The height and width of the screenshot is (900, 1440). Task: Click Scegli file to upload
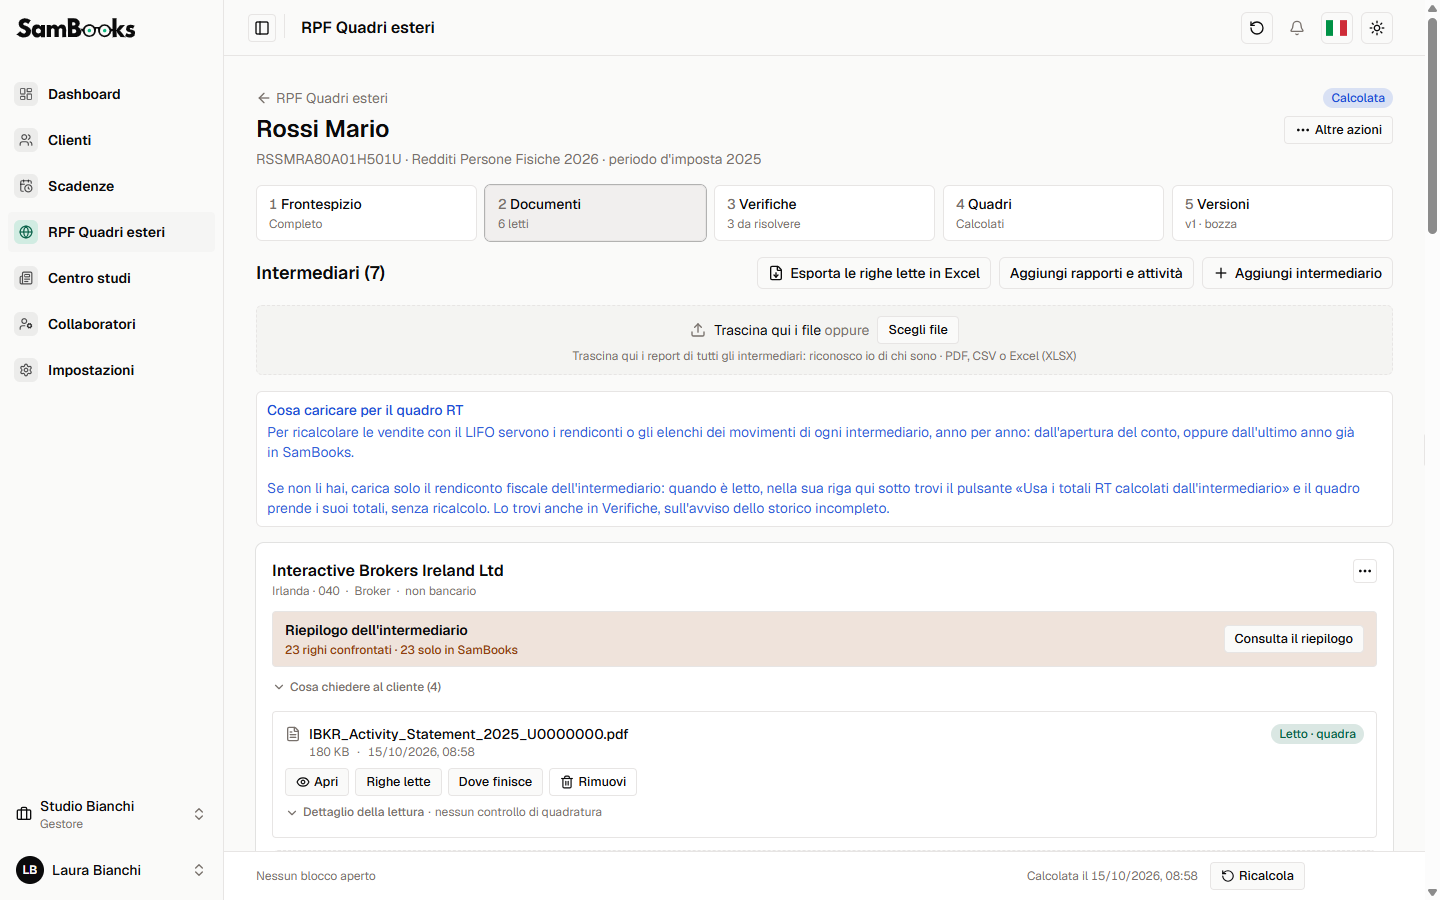[918, 330]
